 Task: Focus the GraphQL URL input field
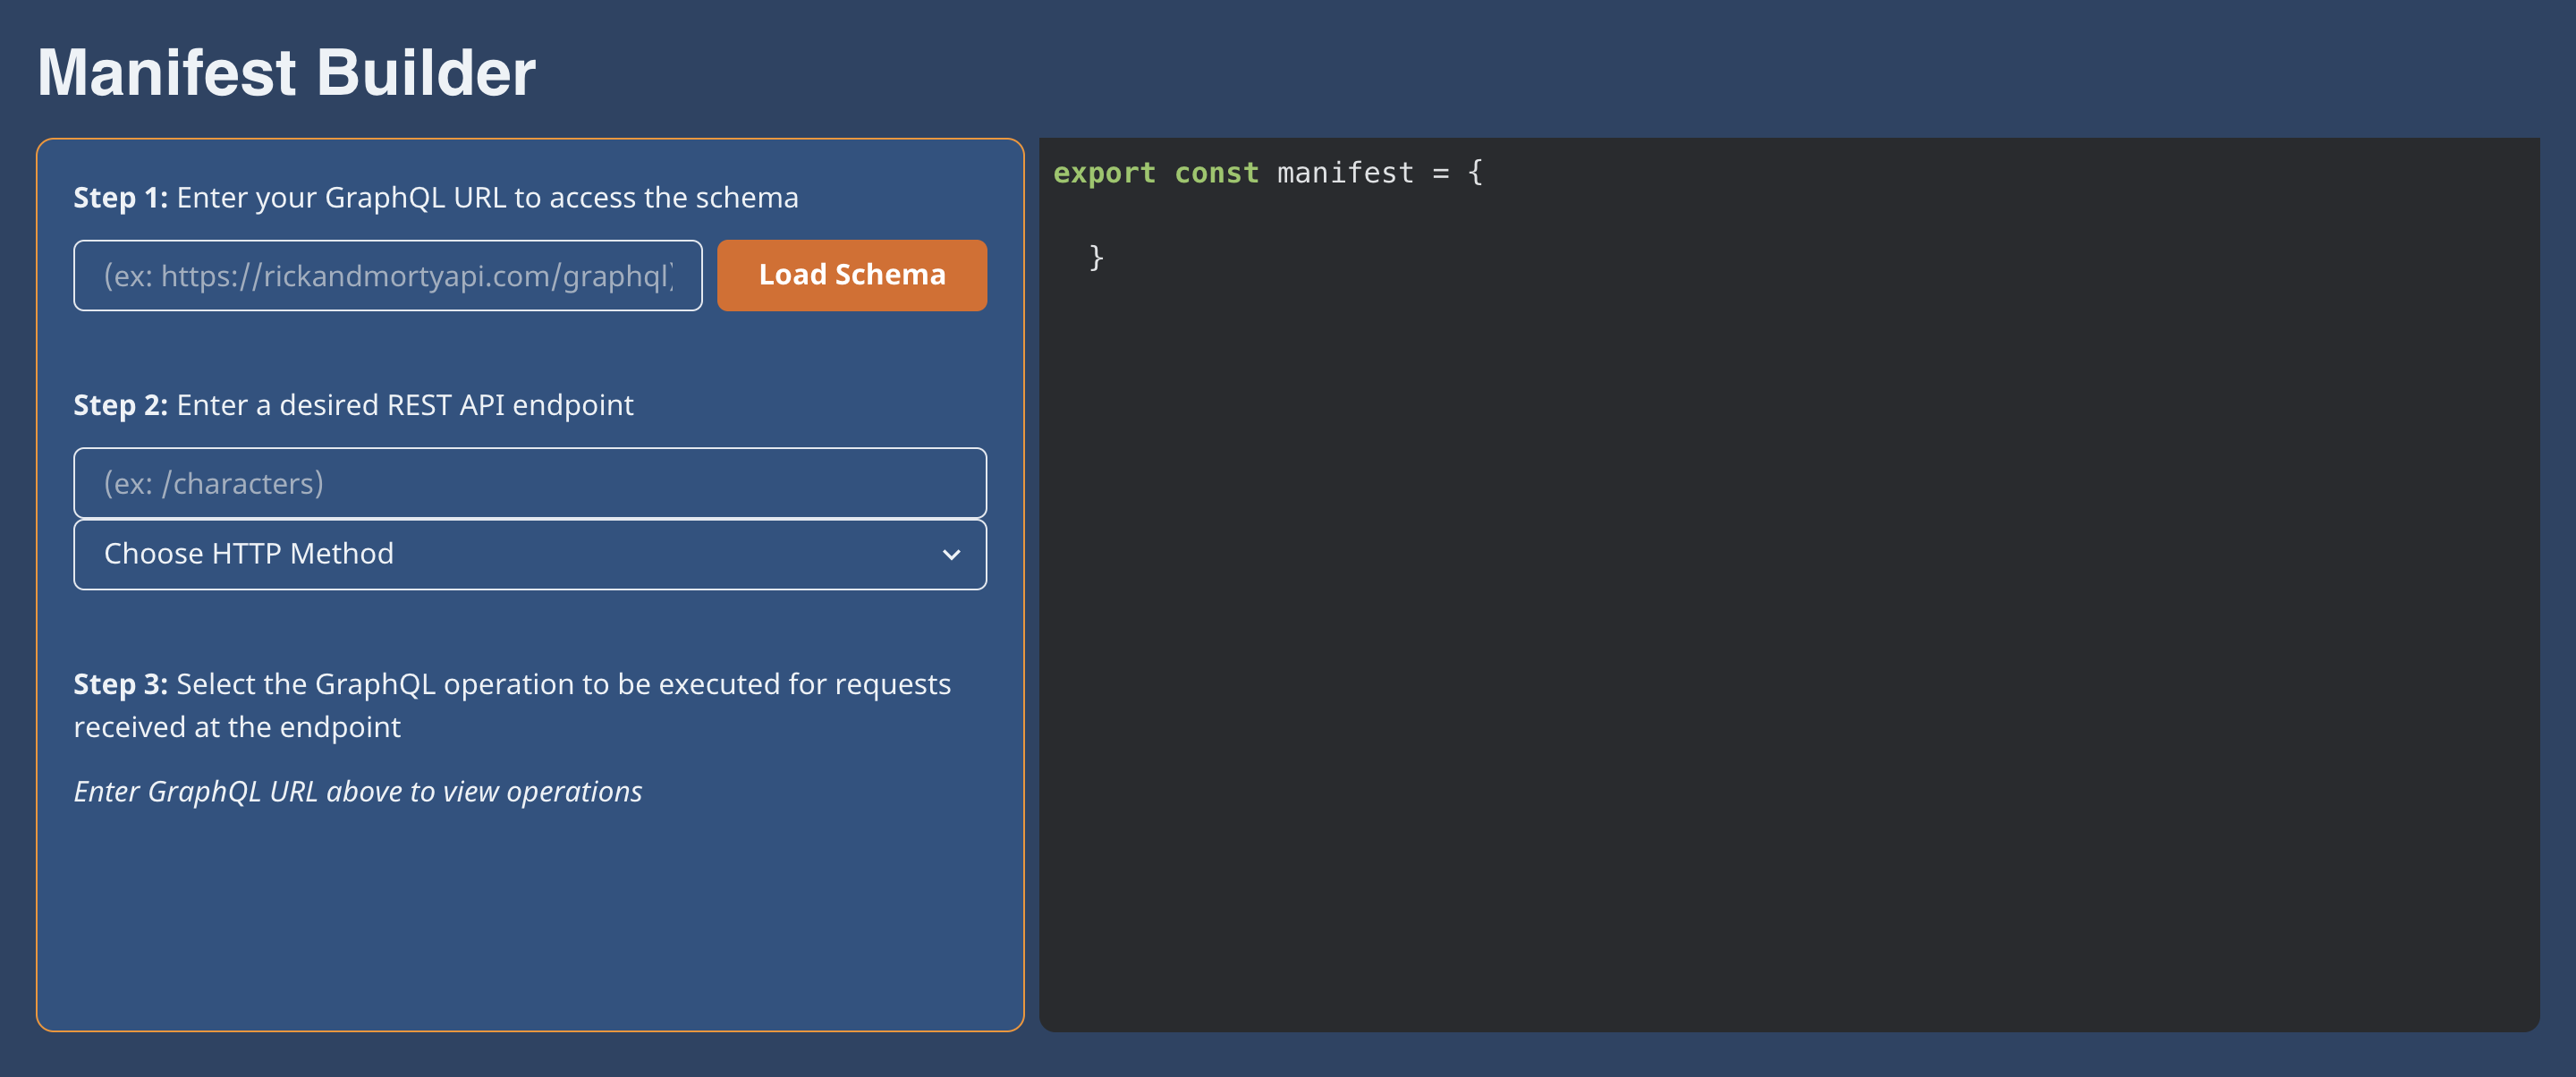tap(388, 275)
